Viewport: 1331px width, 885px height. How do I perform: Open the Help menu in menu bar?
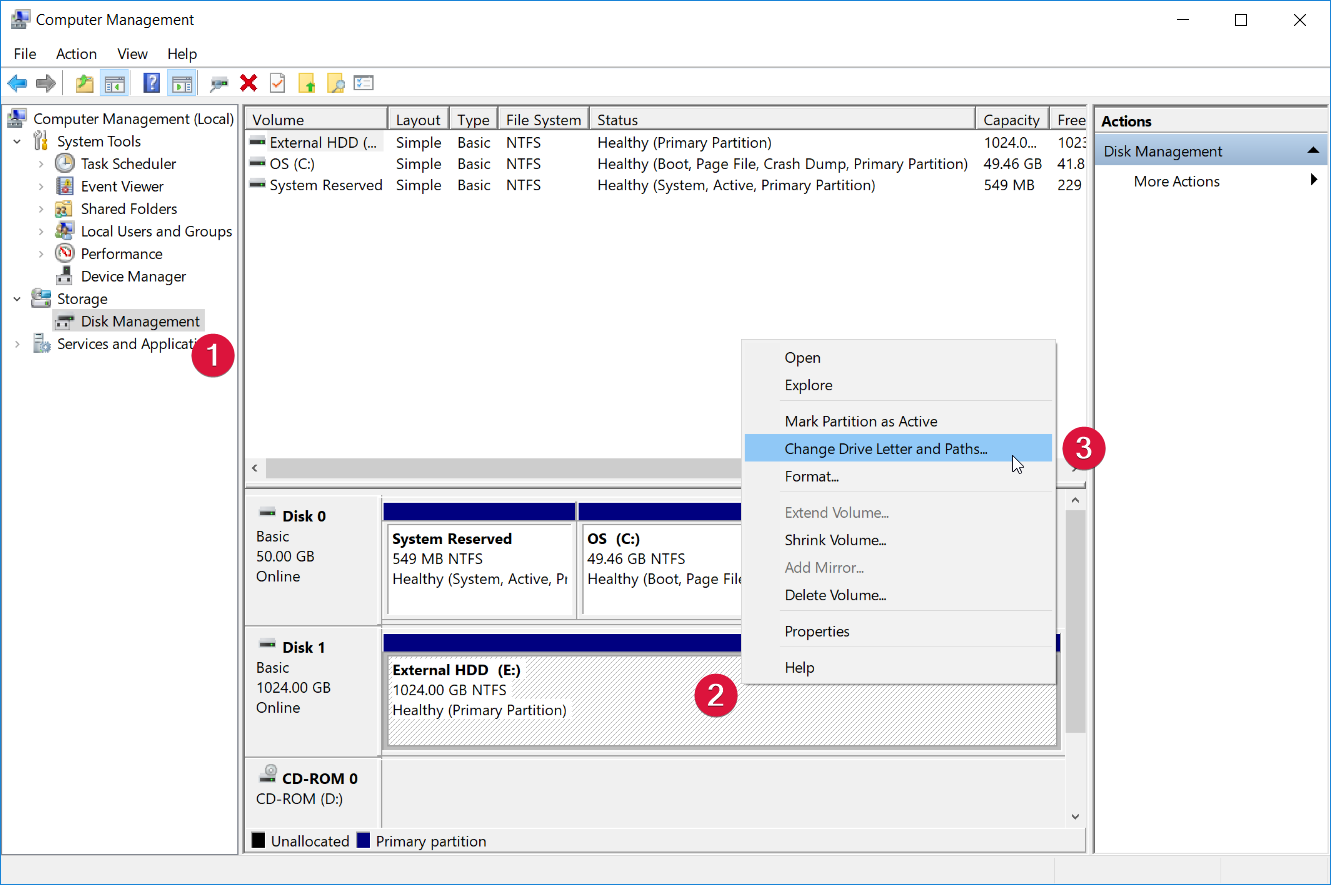click(x=182, y=54)
